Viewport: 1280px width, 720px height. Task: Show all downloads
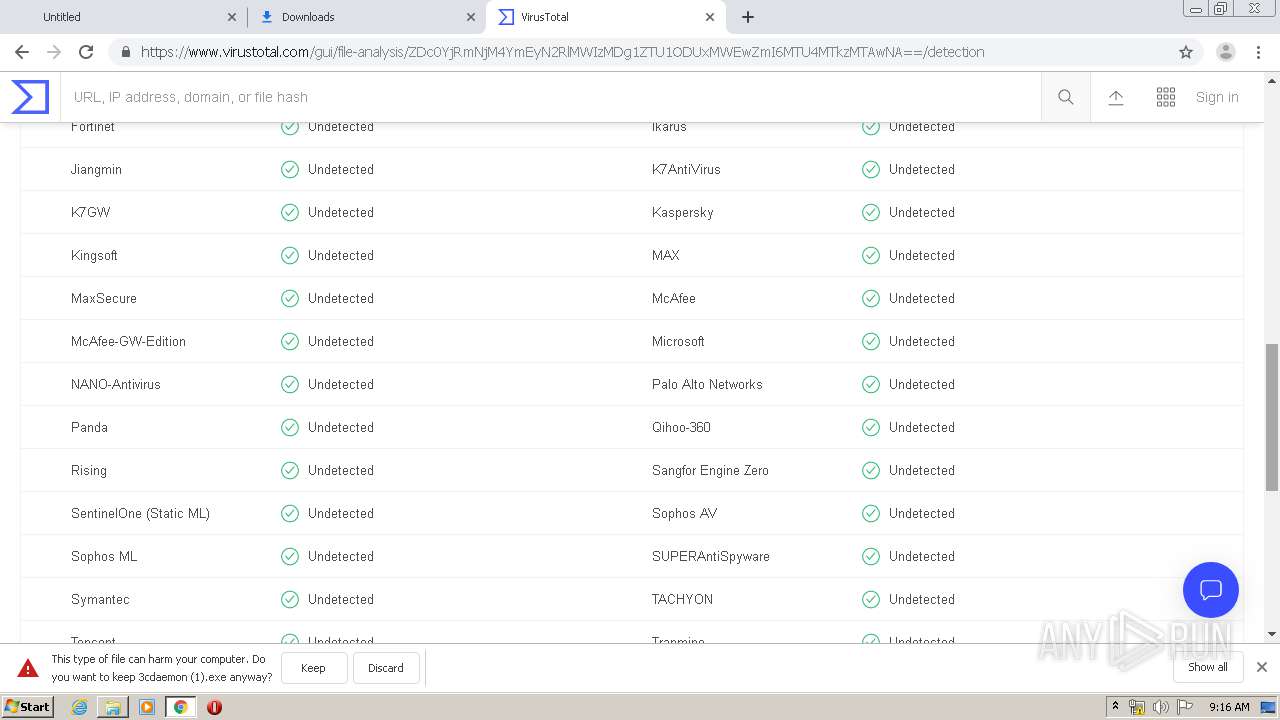point(1208,667)
